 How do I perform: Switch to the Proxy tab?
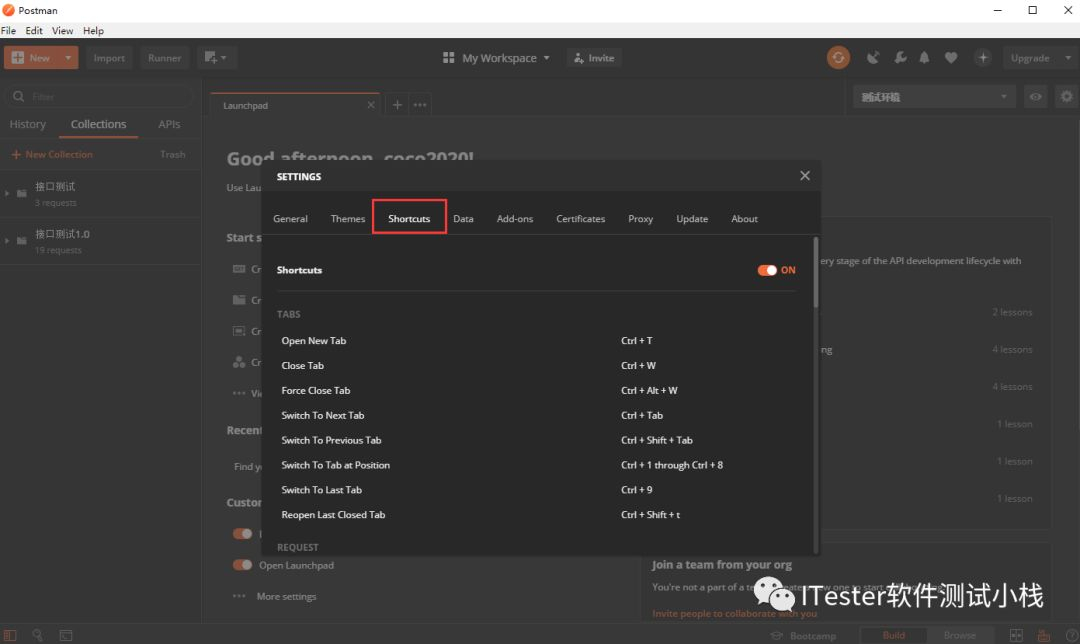(641, 218)
